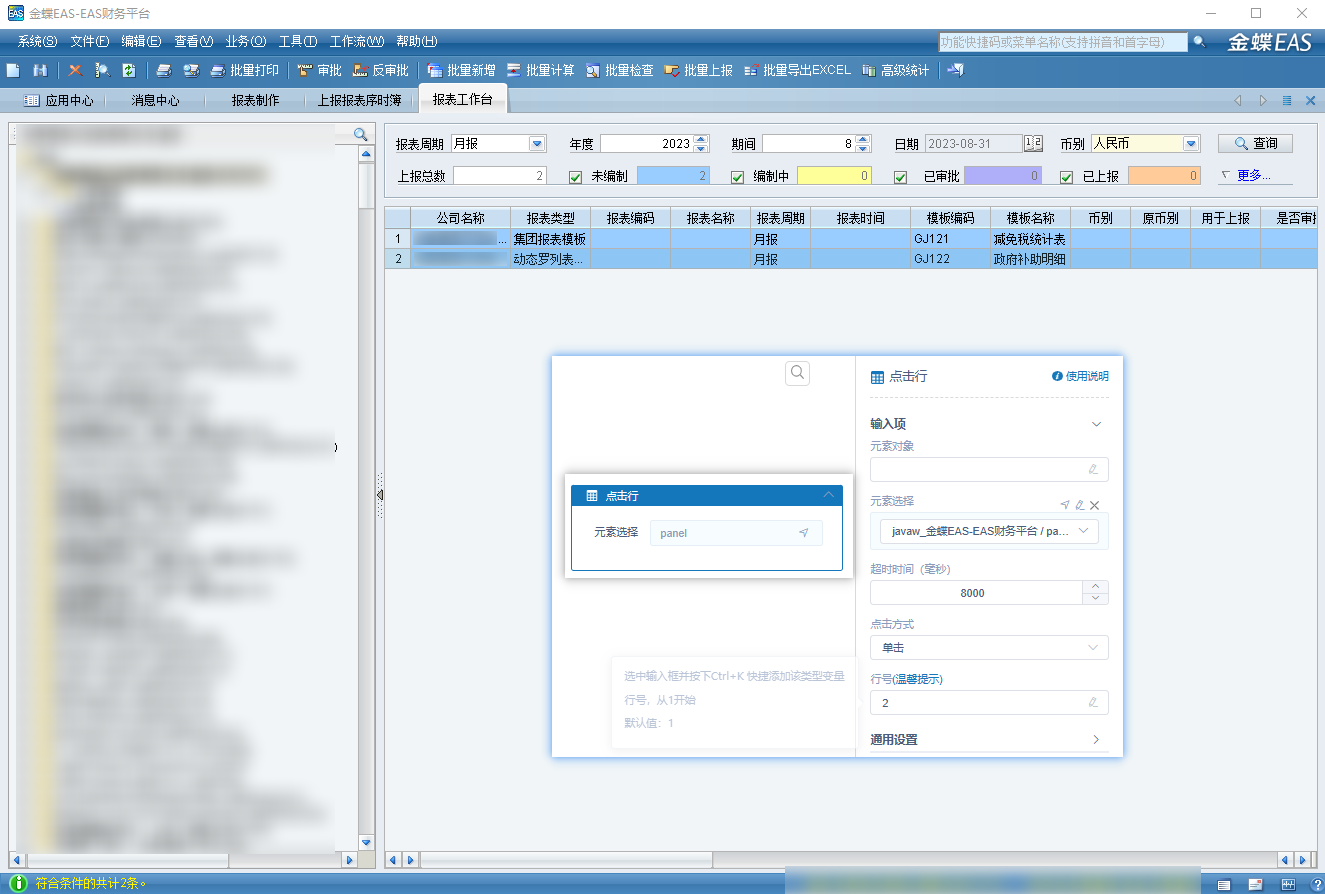Click the 审批 toolbar button
The image size is (1325, 894).
click(320, 71)
